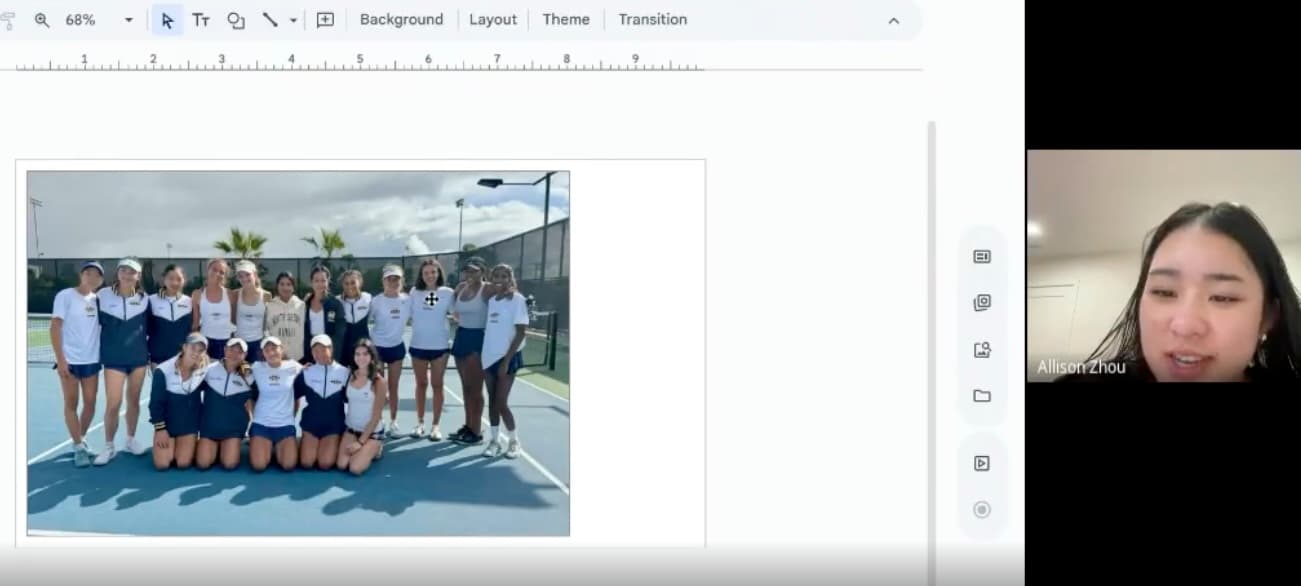Click the paint format roller icon
Image resolution: width=1301 pixels, height=586 pixels.
[x=8, y=20]
